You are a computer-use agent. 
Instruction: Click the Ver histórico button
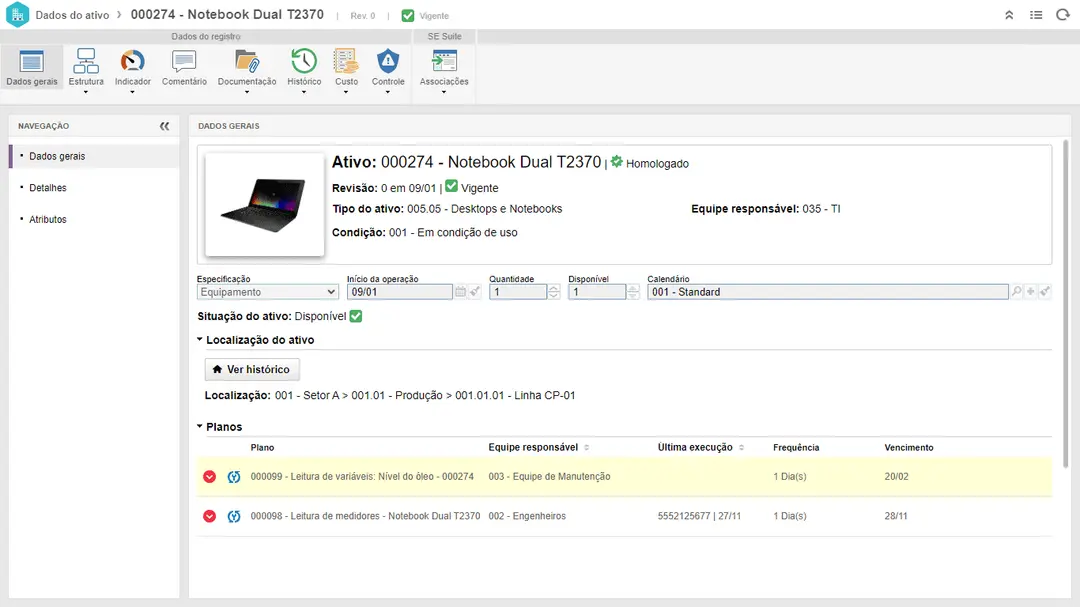pyautogui.click(x=252, y=369)
